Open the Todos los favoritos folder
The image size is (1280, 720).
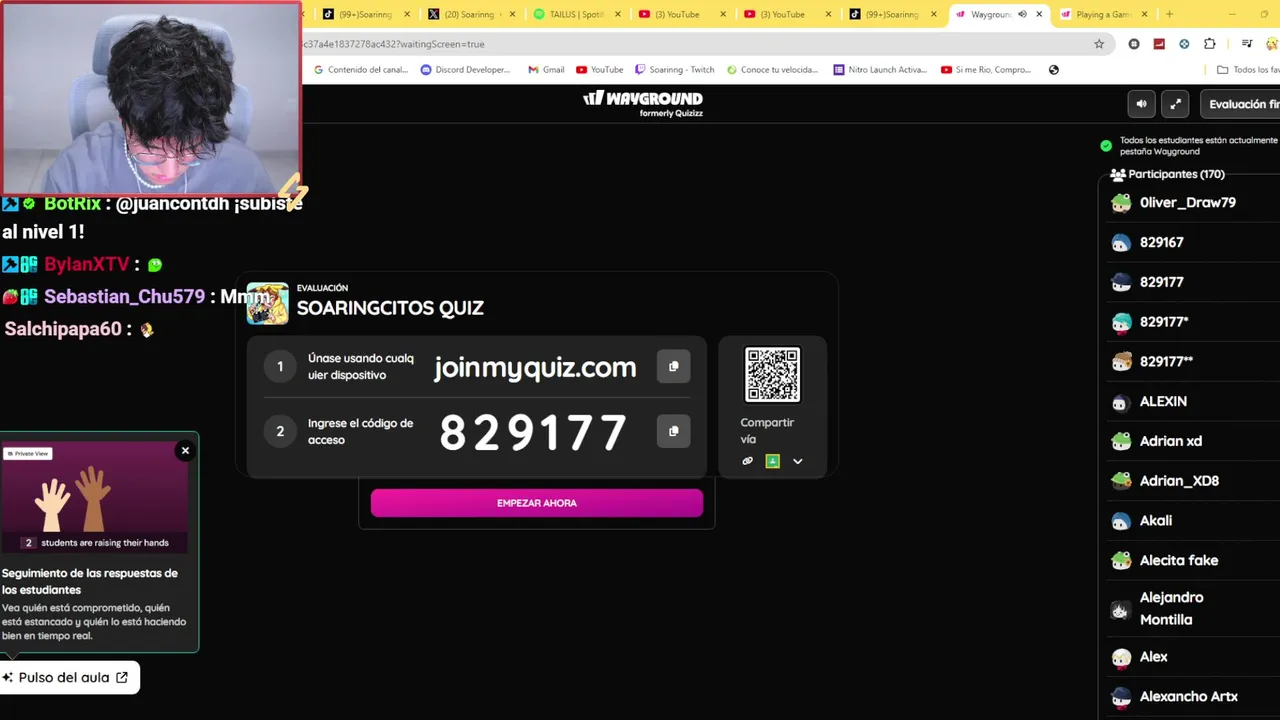pos(1248,70)
